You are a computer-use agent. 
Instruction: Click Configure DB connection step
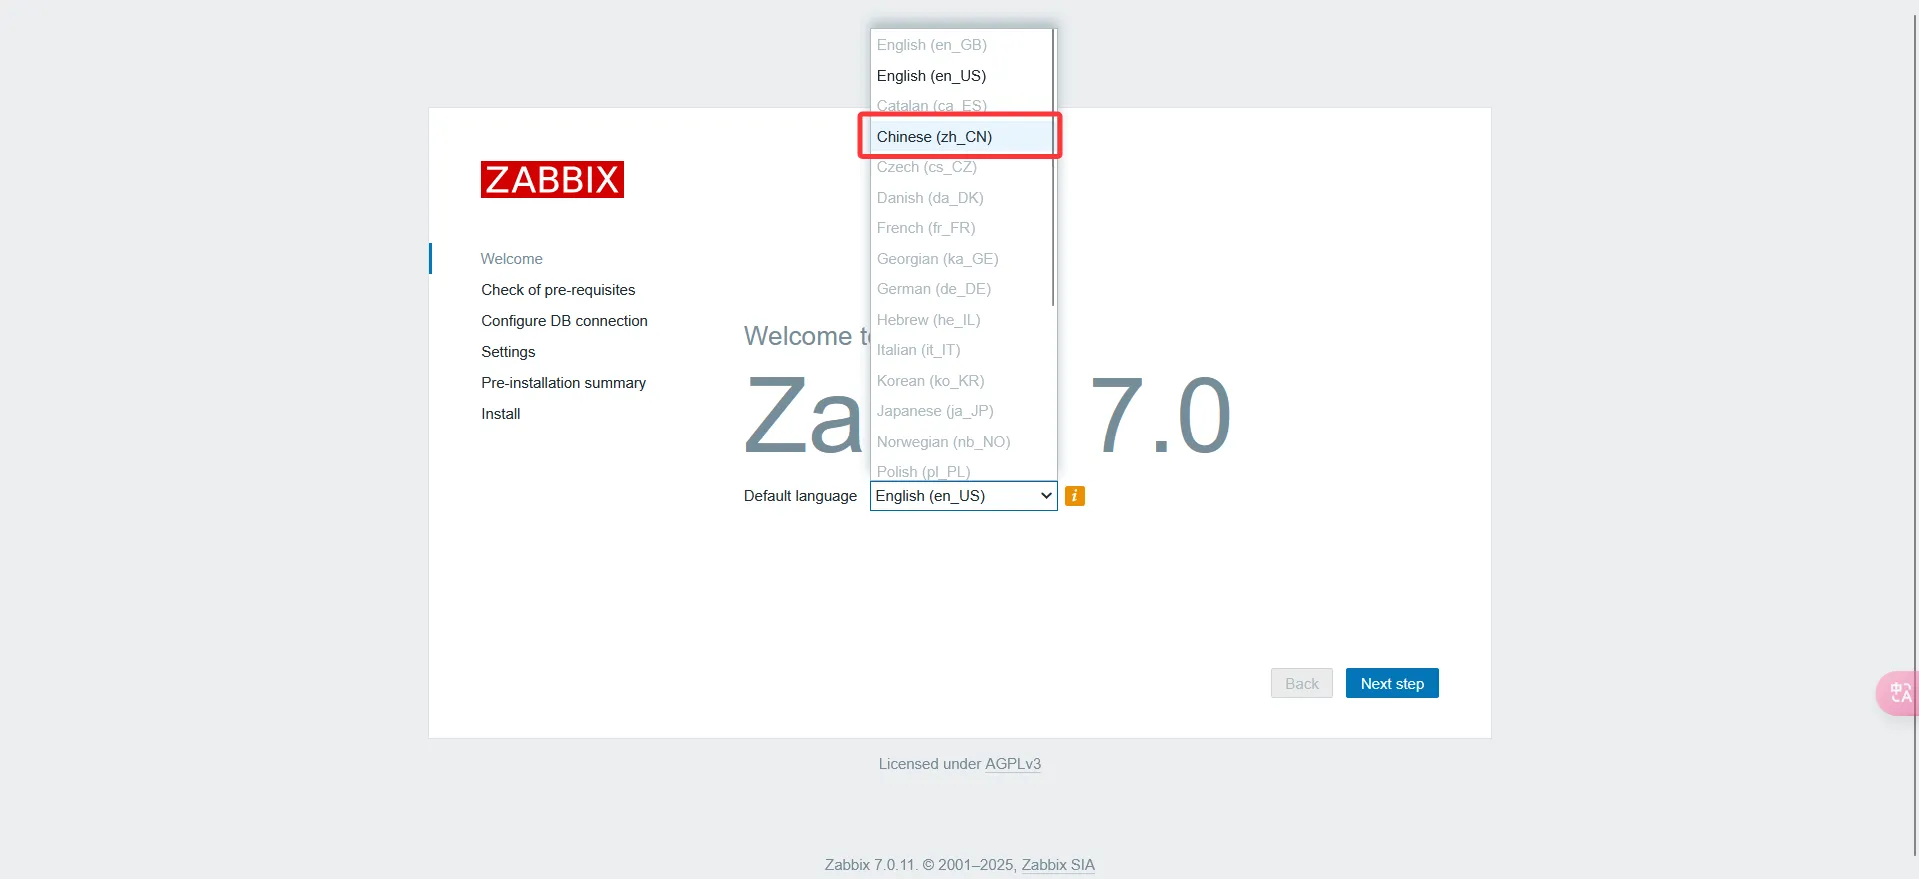(564, 321)
